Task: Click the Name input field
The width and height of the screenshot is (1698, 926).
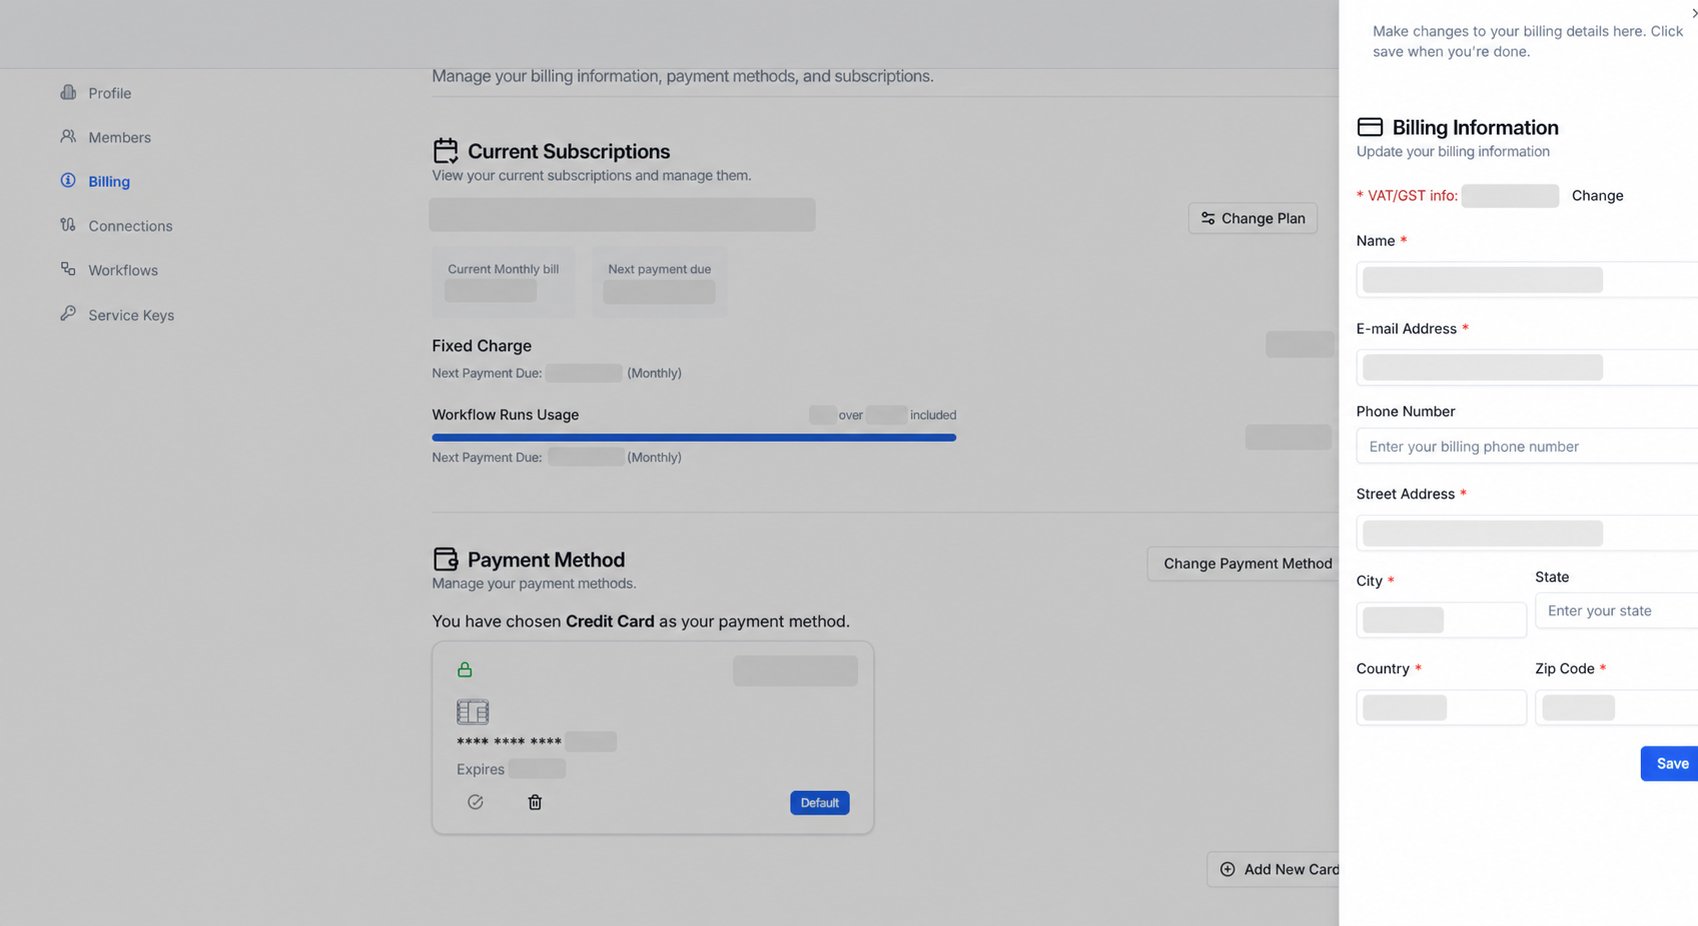Action: point(1527,280)
